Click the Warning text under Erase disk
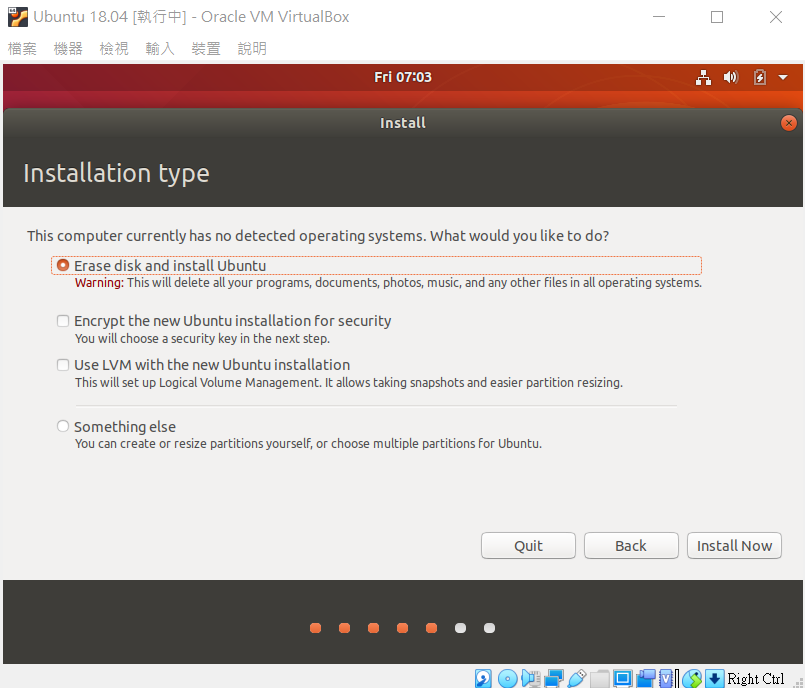Viewport: 805px width, 688px height. pyautogui.click(x=388, y=283)
